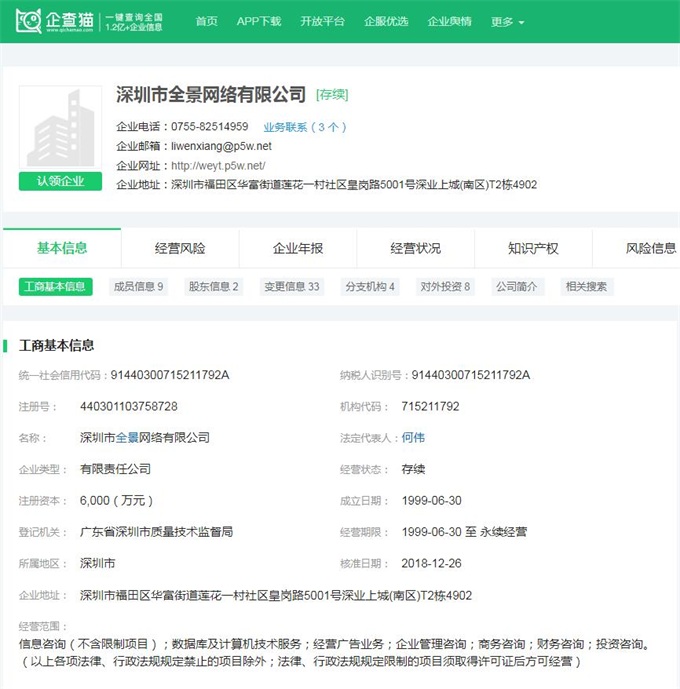Jump to 成员信息 9 section

click(x=138, y=287)
